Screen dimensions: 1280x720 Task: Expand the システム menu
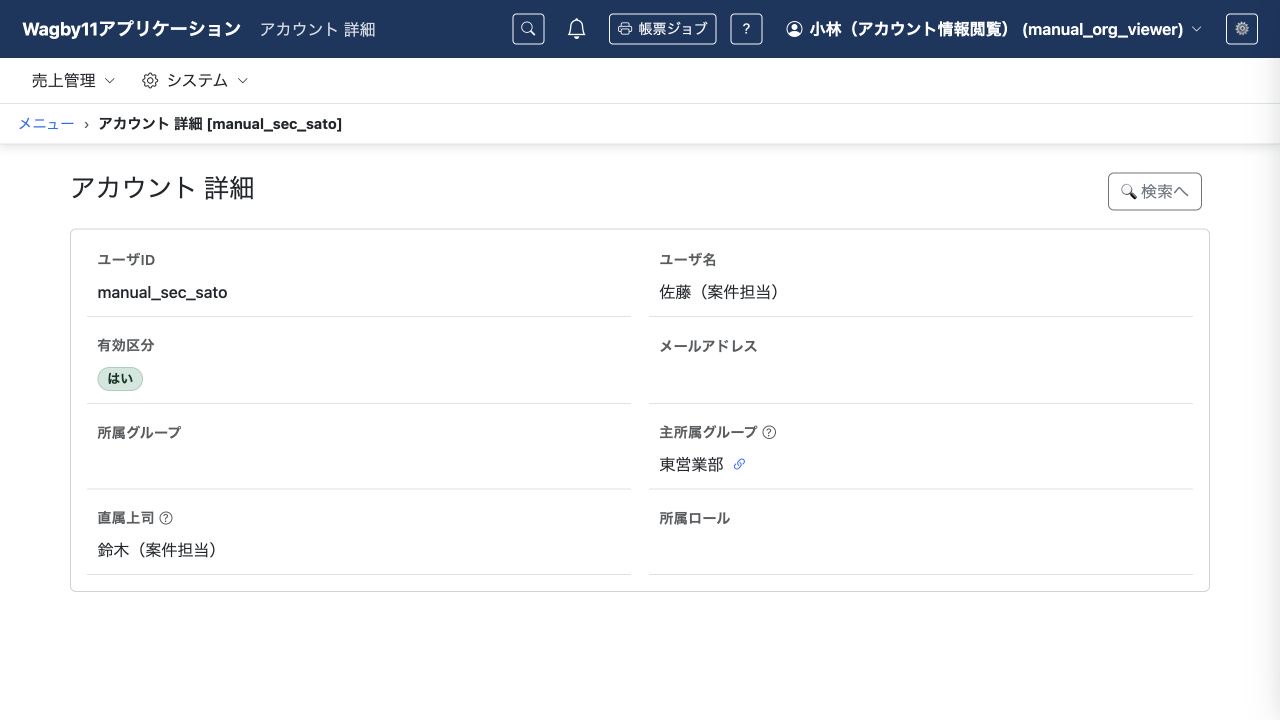pos(195,80)
